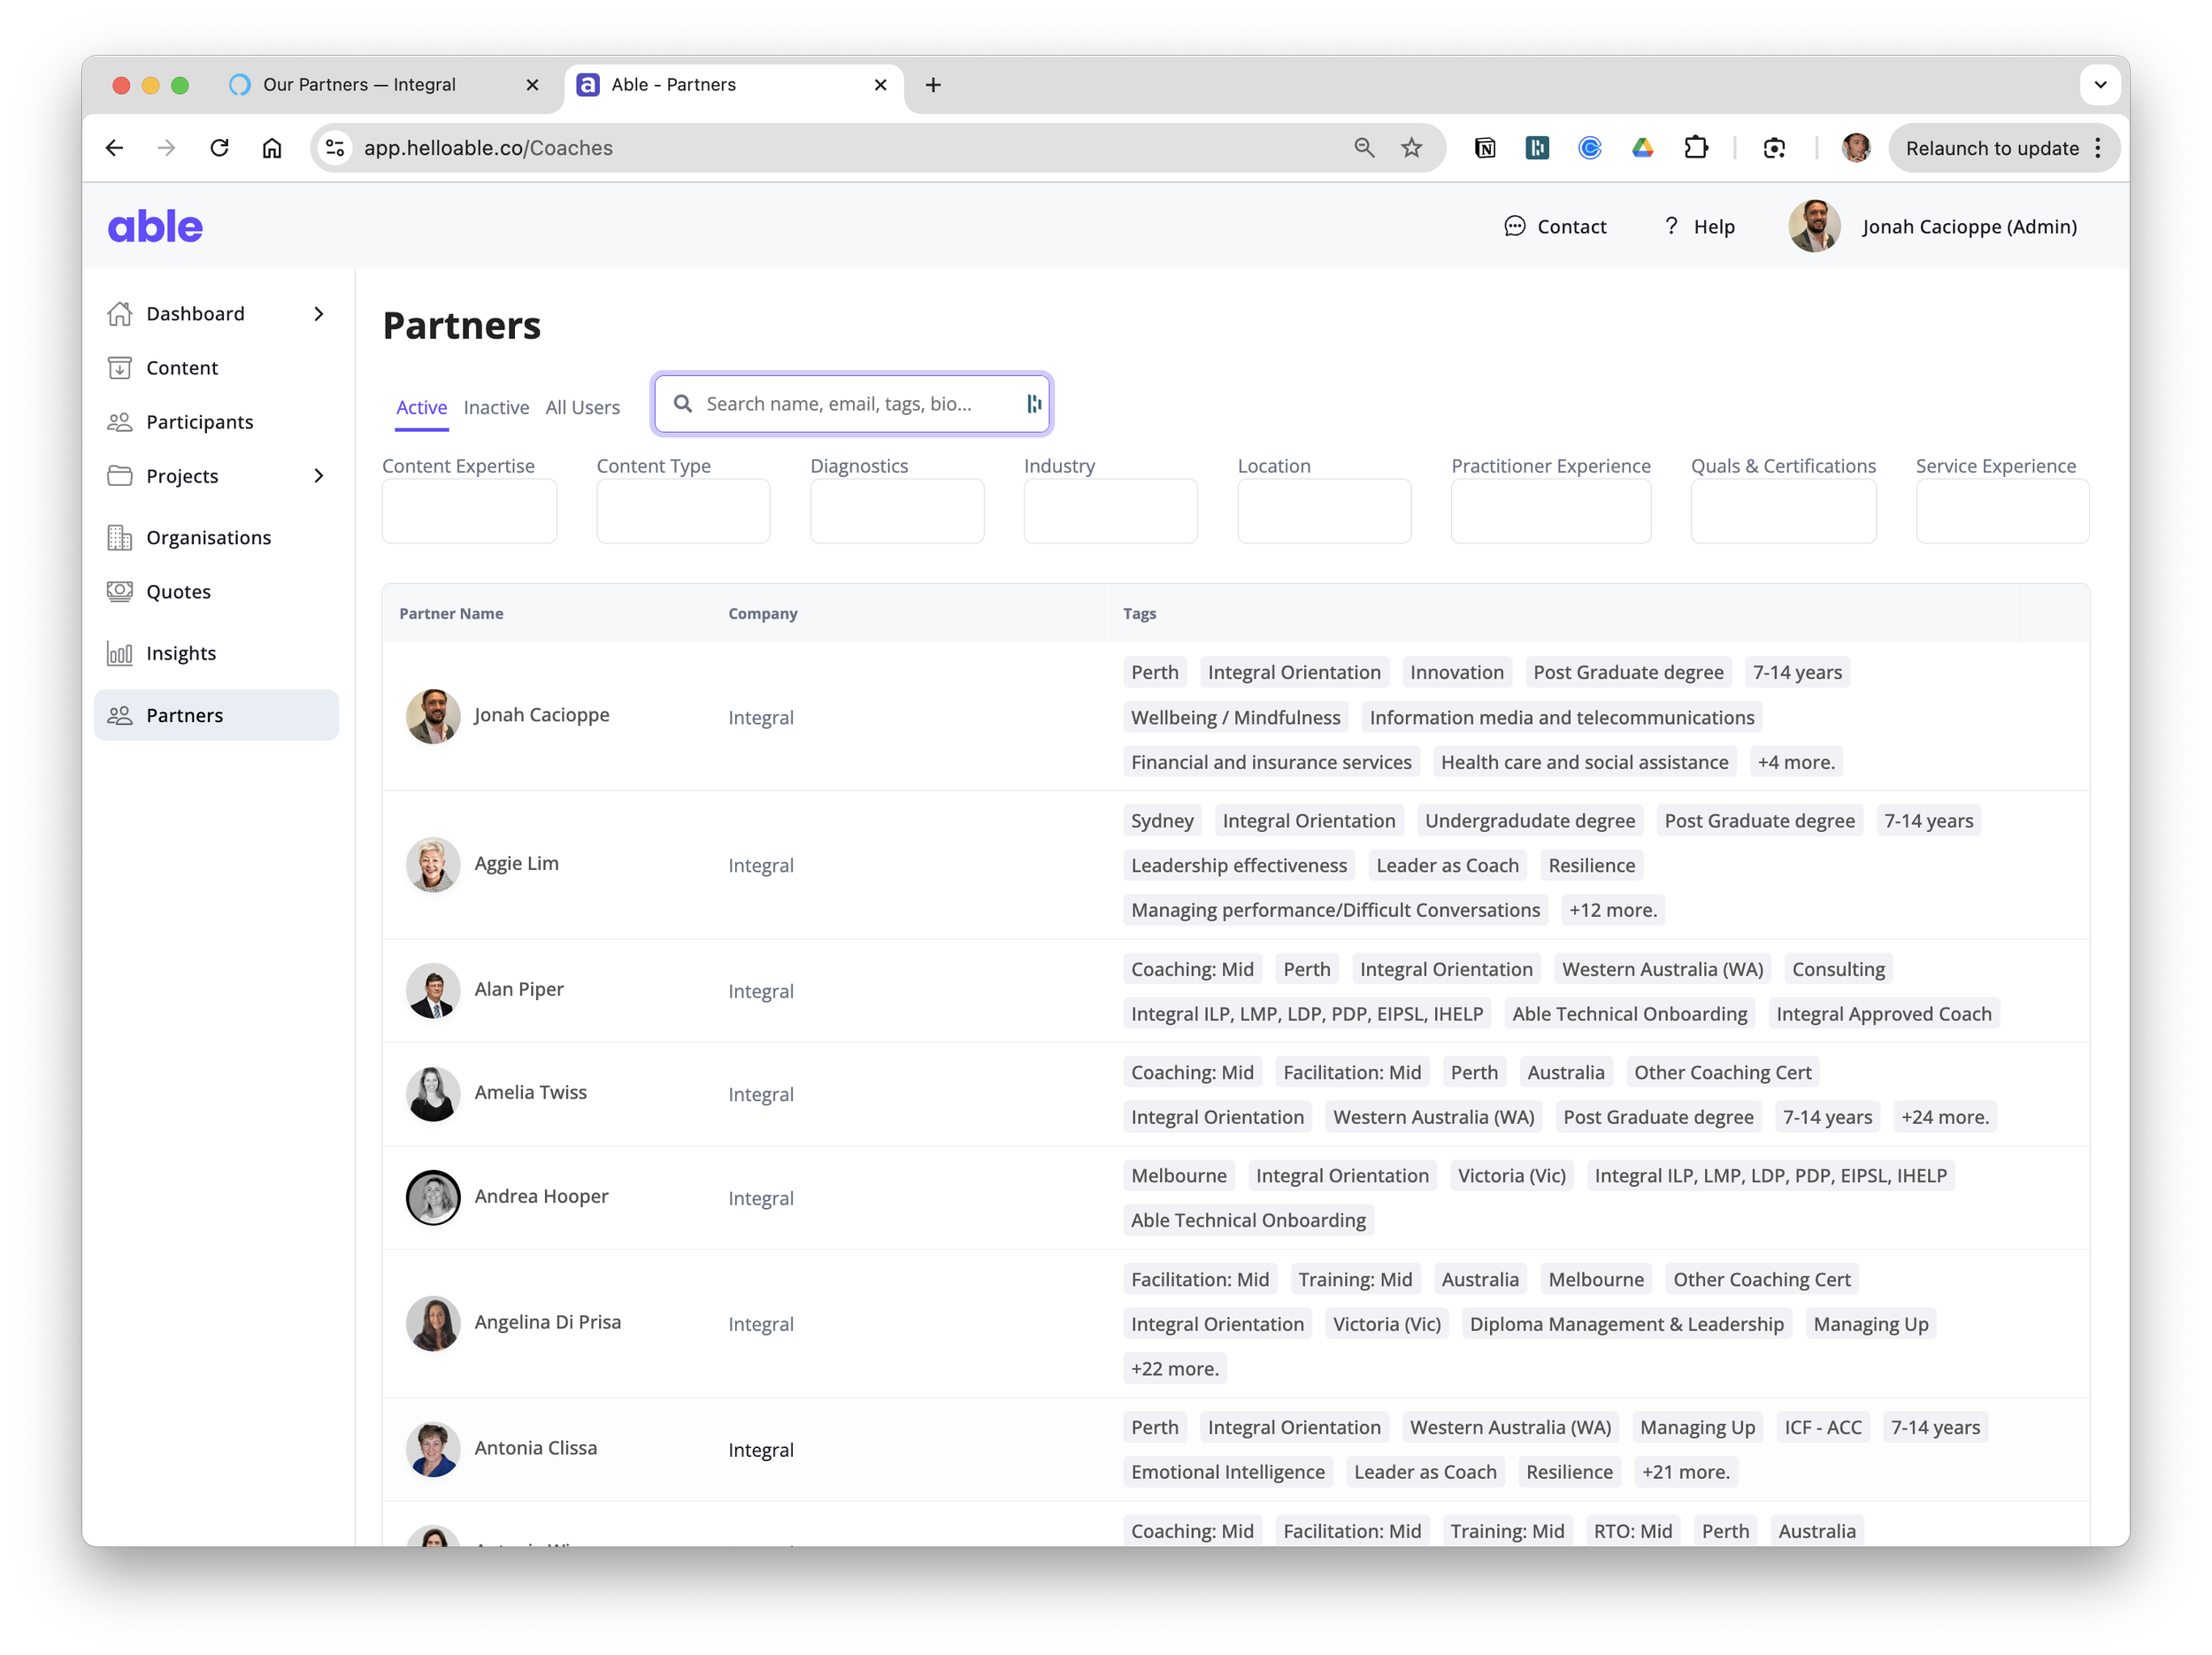The image size is (2212, 1655).
Task: Click Andrea Hooper's profile photo
Action: [433, 1198]
